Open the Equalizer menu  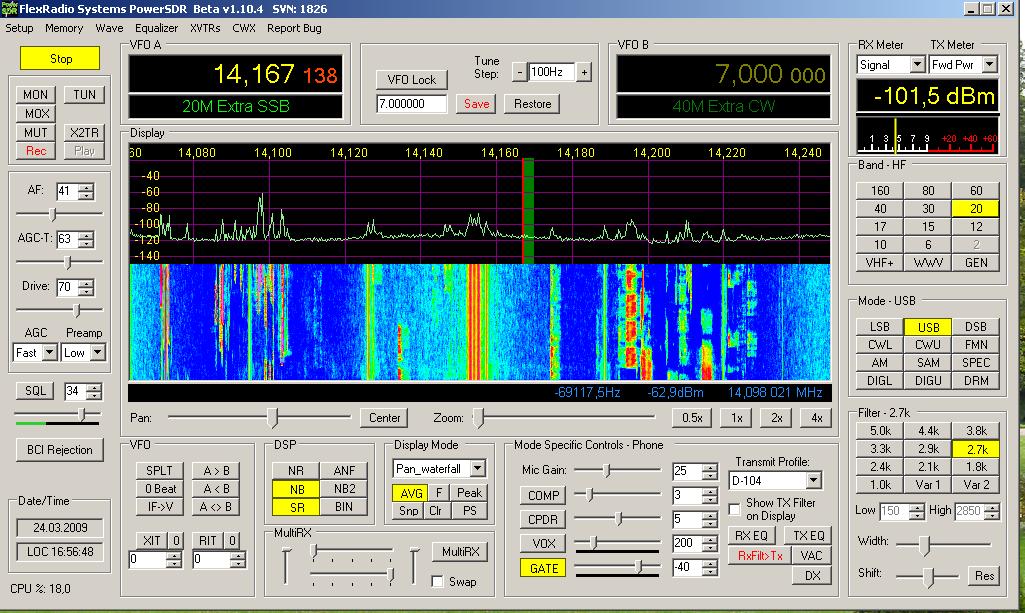156,28
